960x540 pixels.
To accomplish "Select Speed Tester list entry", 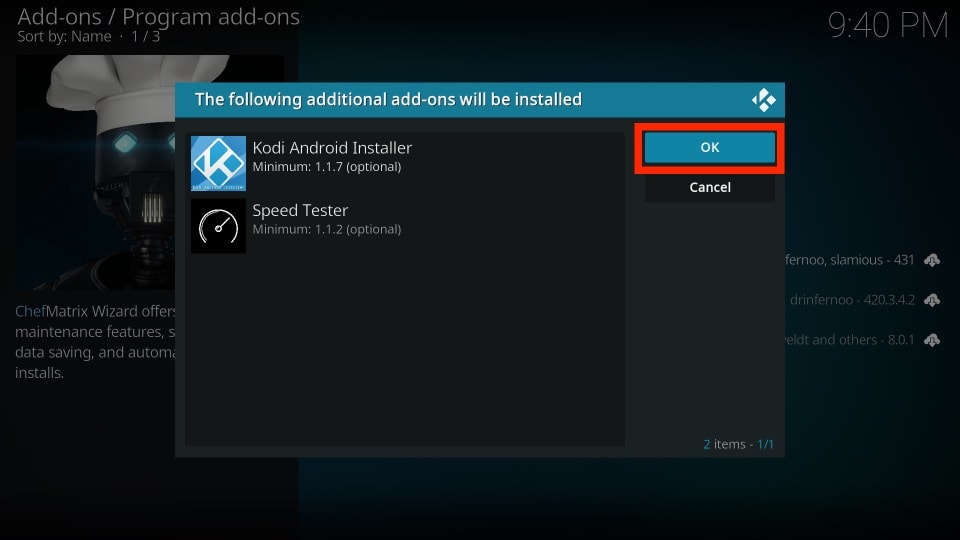I will coord(405,226).
